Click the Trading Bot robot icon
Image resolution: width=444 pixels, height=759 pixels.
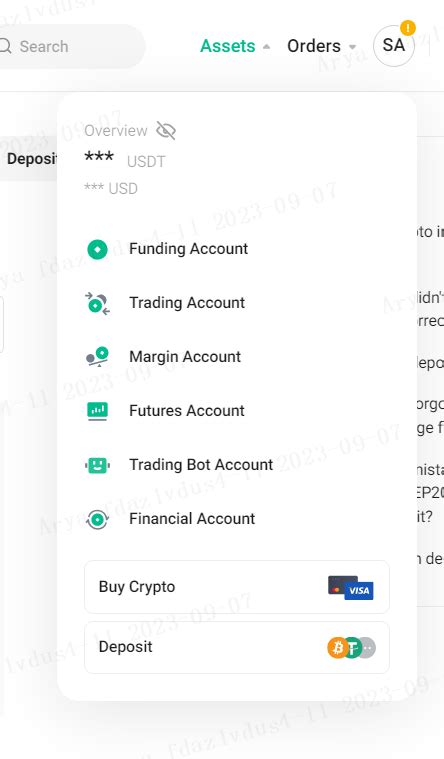pos(97,466)
